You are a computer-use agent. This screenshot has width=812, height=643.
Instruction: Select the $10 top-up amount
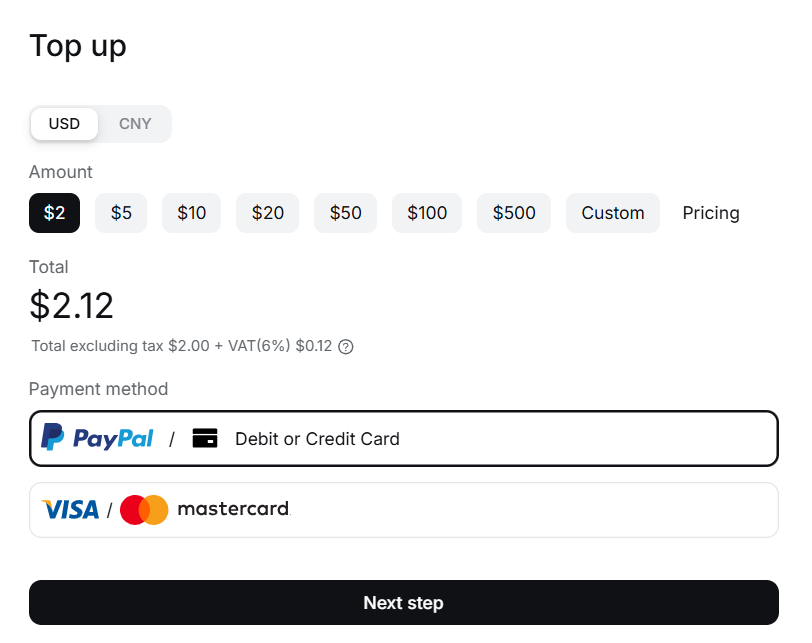pos(192,213)
